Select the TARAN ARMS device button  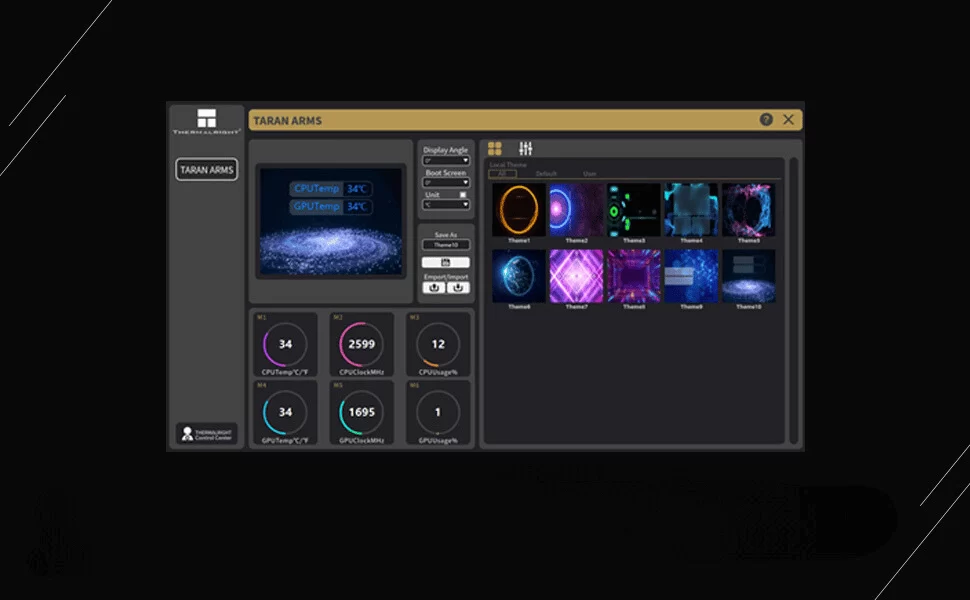(207, 169)
